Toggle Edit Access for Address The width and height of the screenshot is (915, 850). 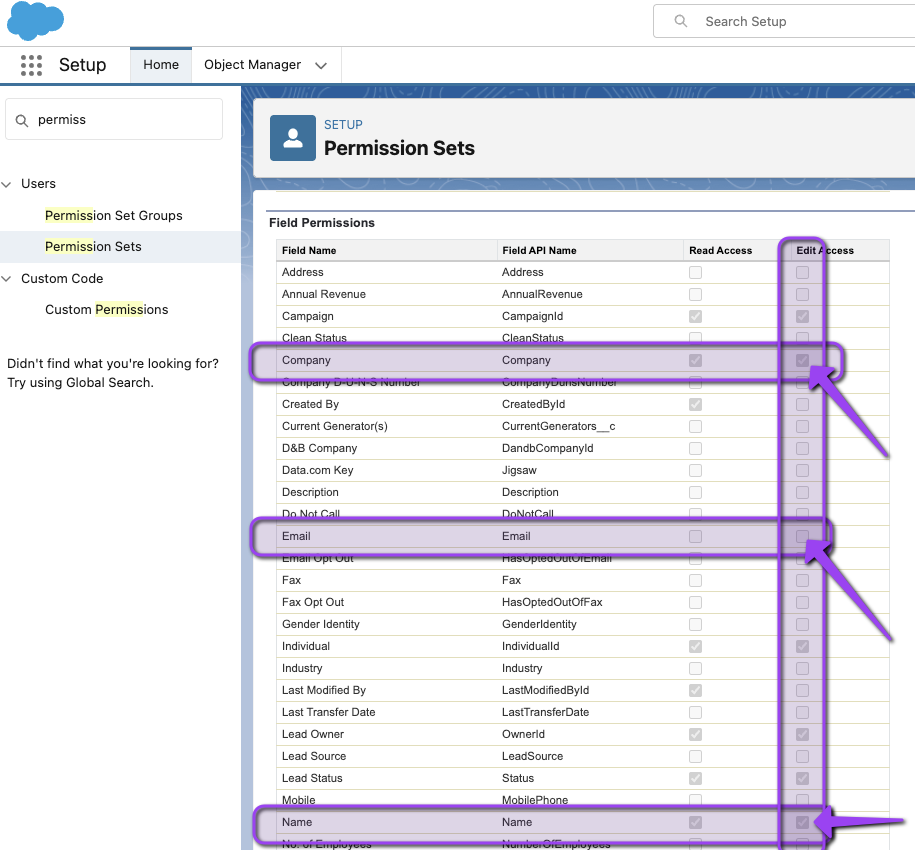point(802,272)
